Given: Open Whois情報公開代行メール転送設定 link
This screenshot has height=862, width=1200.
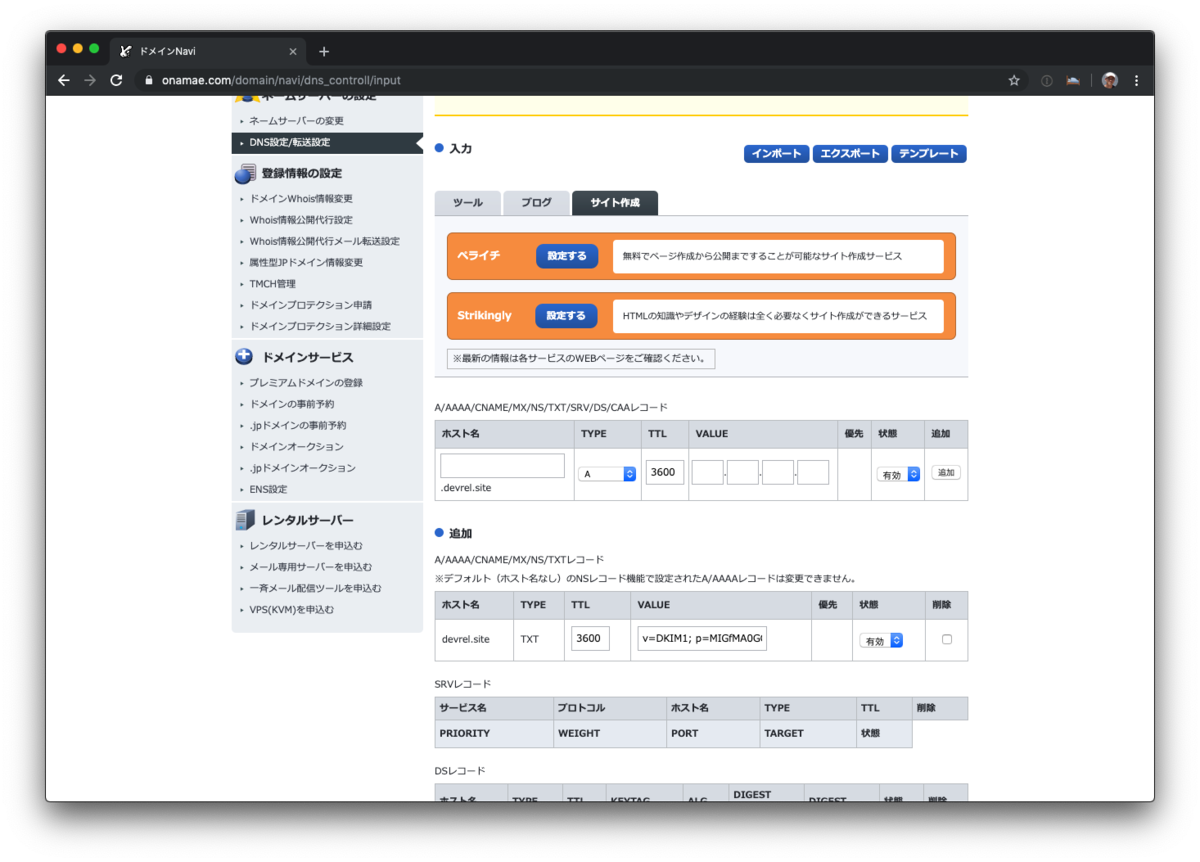Looking at the screenshot, I should tap(324, 241).
